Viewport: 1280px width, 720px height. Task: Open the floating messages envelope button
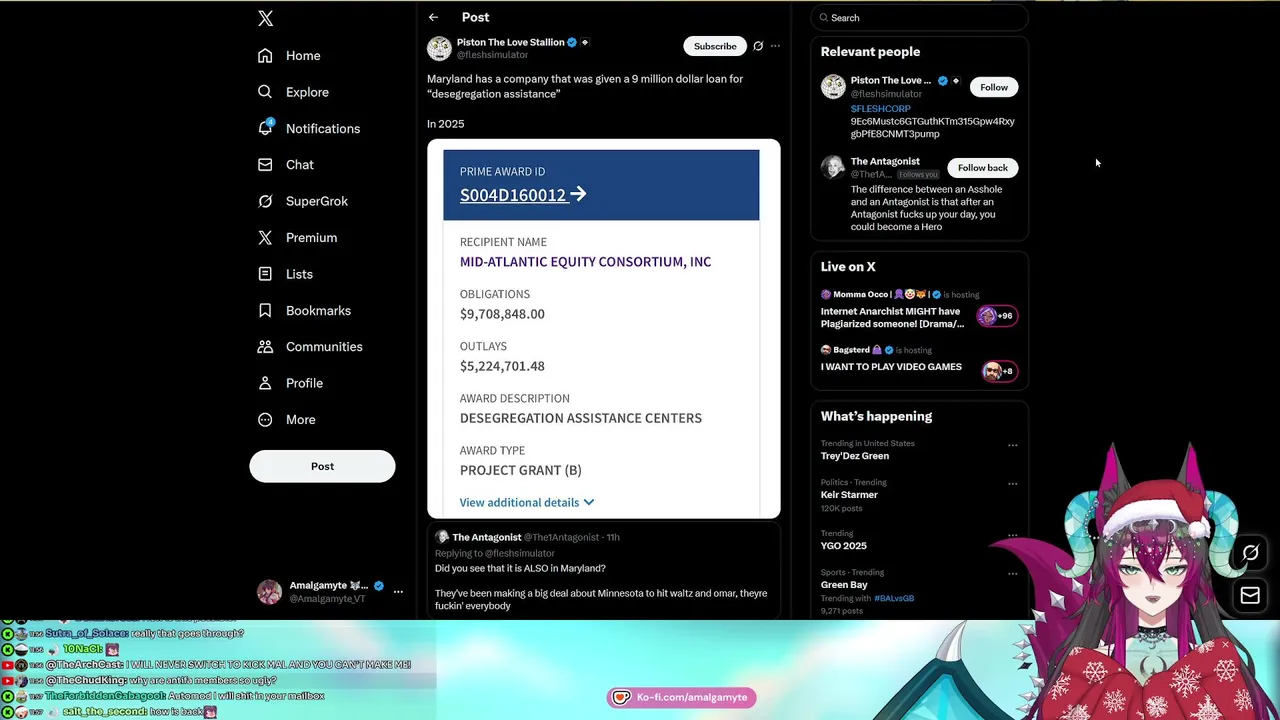coord(1250,596)
